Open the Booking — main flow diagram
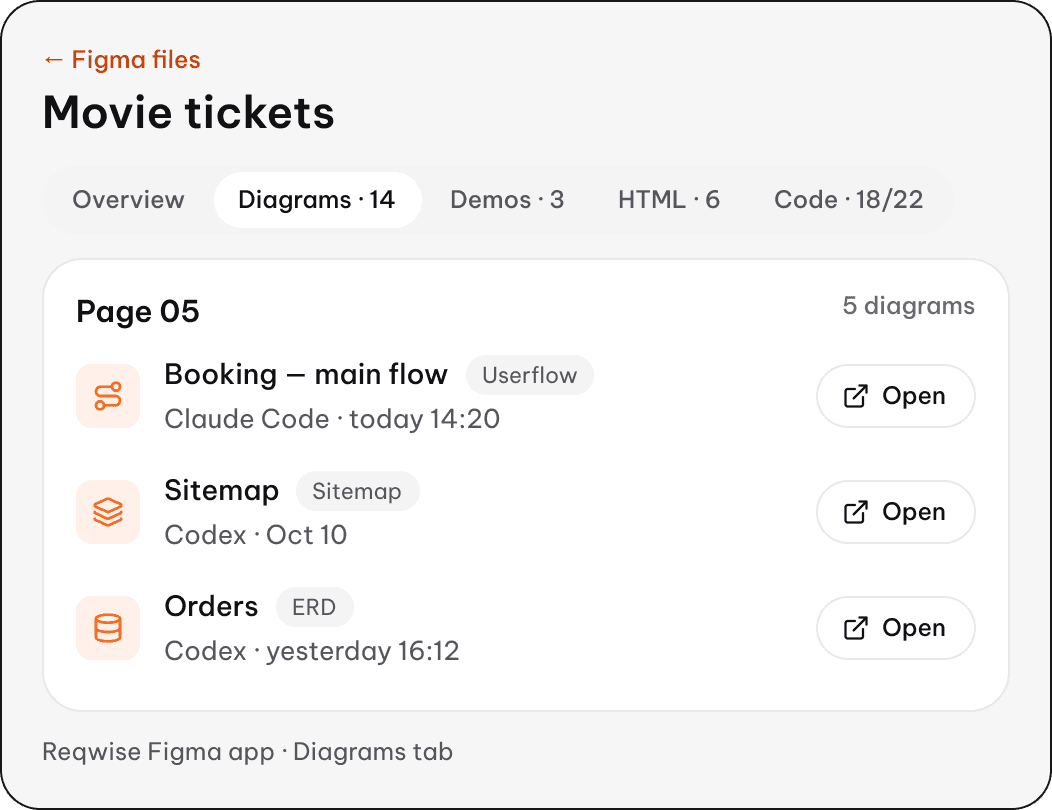The height and width of the screenshot is (810, 1052). [896, 396]
